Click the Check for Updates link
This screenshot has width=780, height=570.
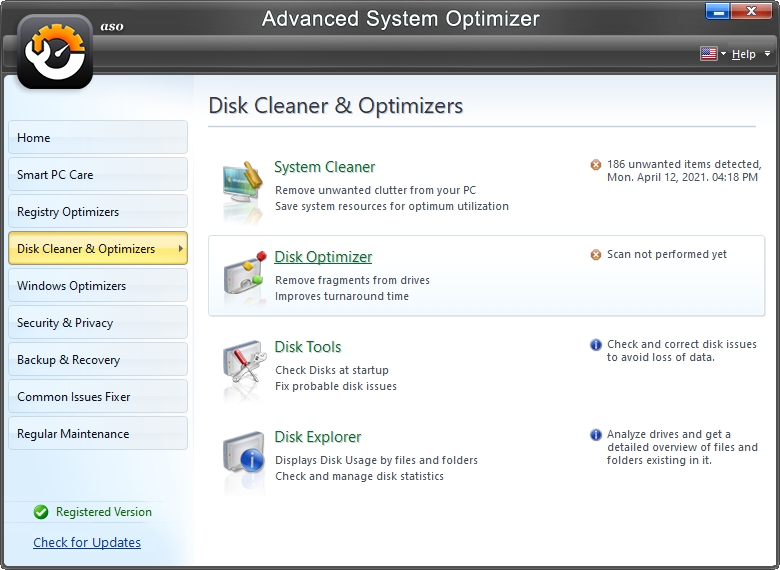pos(87,542)
